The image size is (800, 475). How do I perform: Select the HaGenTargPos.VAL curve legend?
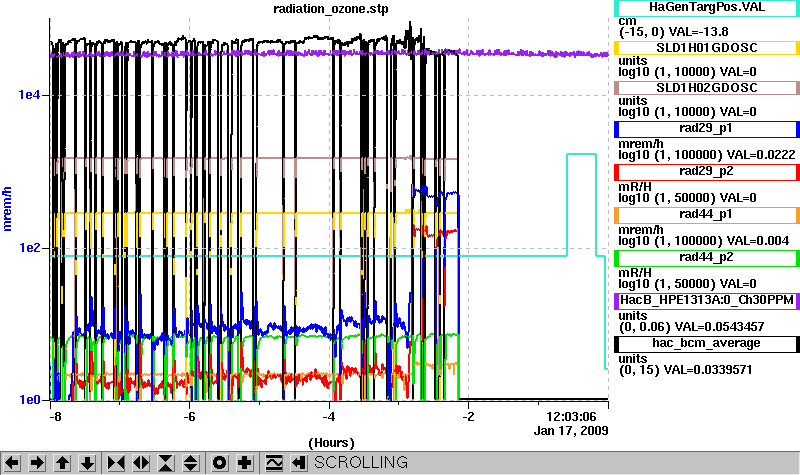coord(707,7)
